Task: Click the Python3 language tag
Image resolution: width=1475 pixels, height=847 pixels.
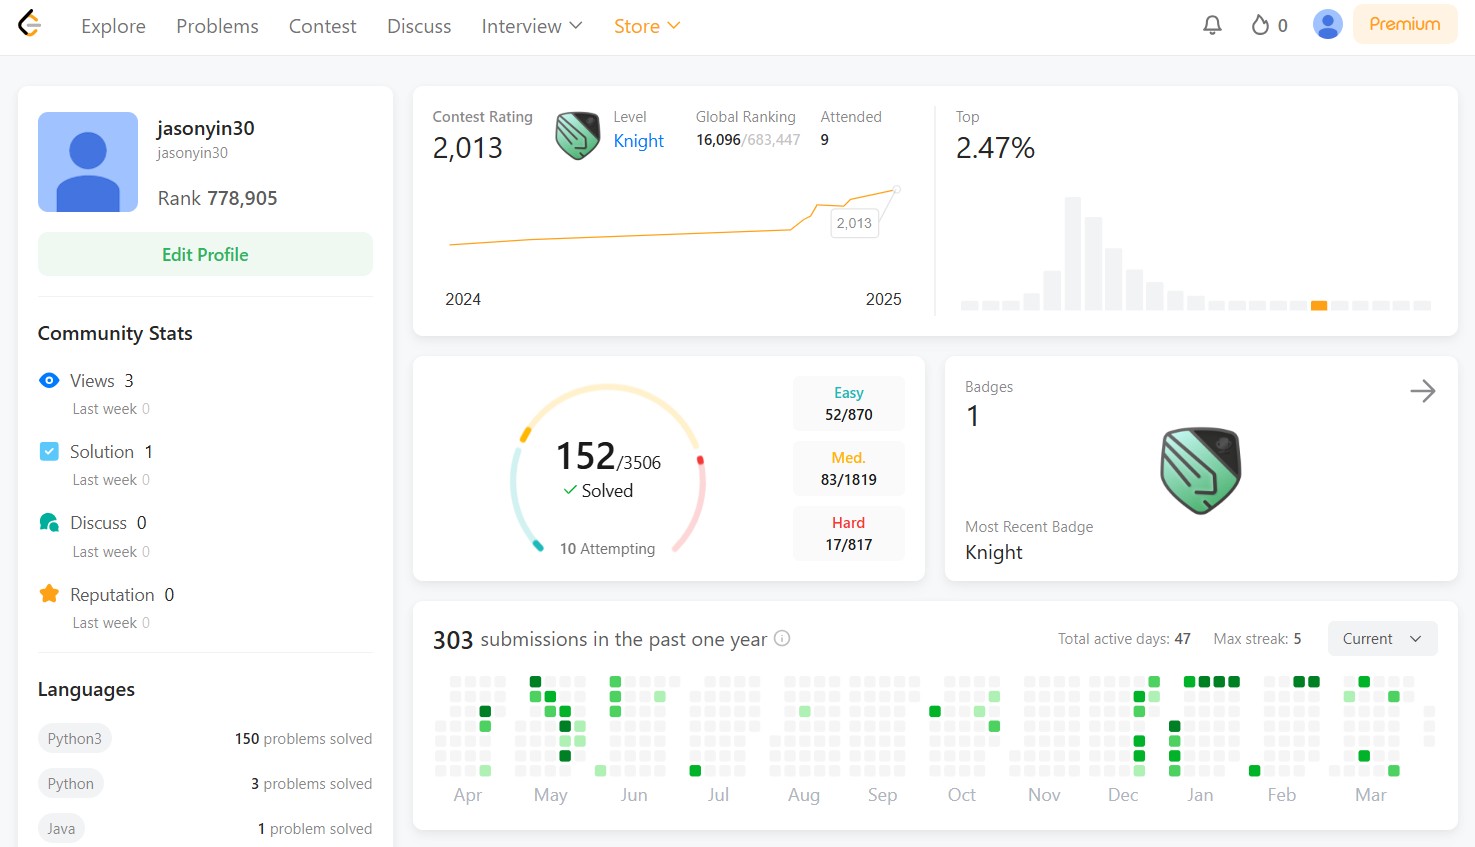Action: tap(75, 738)
